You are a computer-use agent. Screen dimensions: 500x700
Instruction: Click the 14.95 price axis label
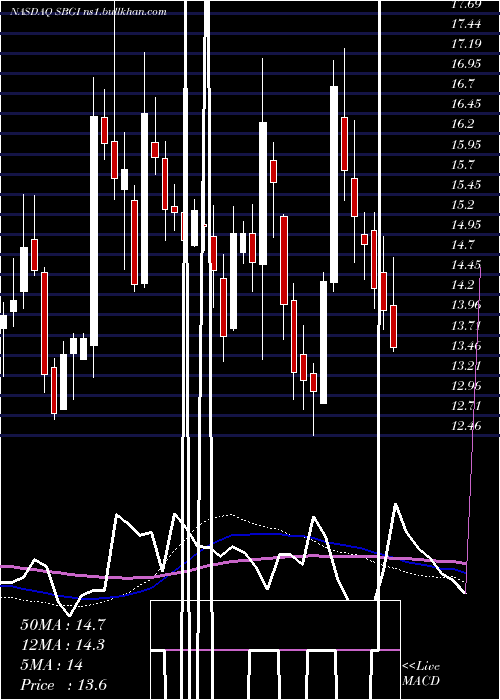coord(466,225)
